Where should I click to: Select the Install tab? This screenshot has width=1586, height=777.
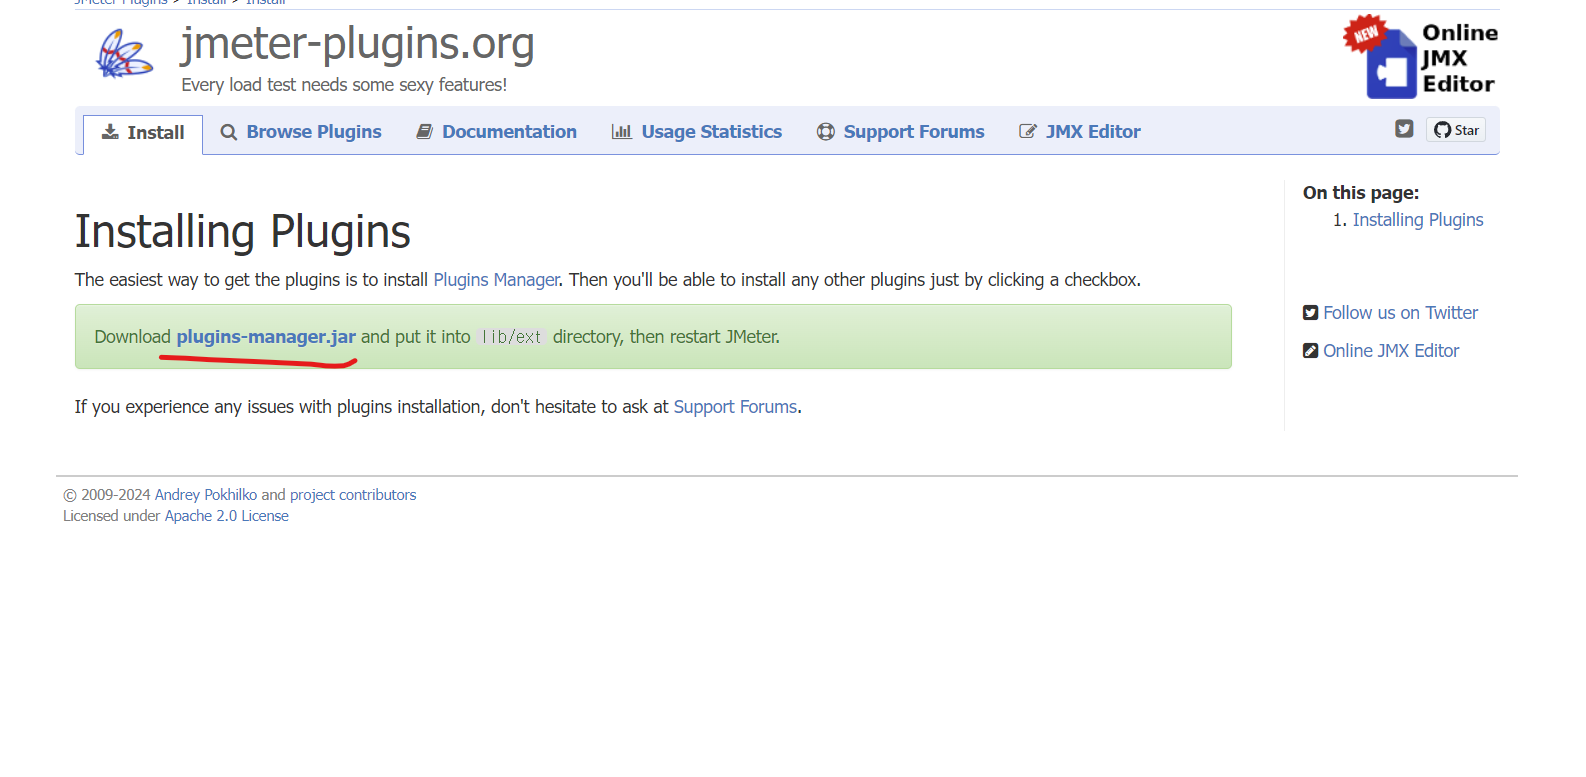coord(143,133)
